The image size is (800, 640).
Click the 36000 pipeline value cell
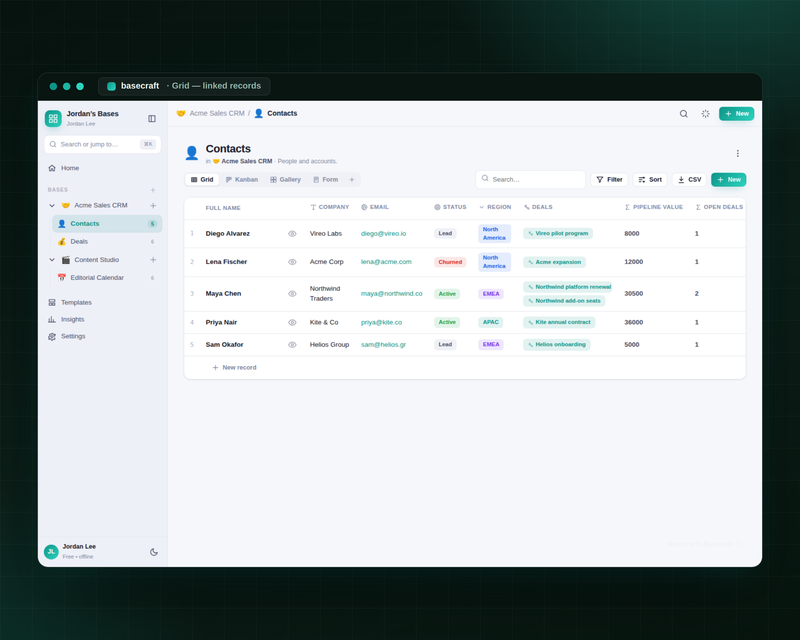point(634,323)
